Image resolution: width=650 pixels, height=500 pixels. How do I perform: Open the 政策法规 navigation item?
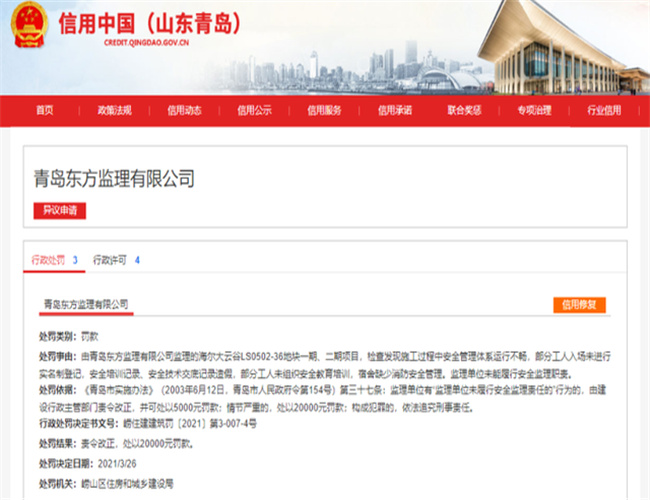(114, 110)
